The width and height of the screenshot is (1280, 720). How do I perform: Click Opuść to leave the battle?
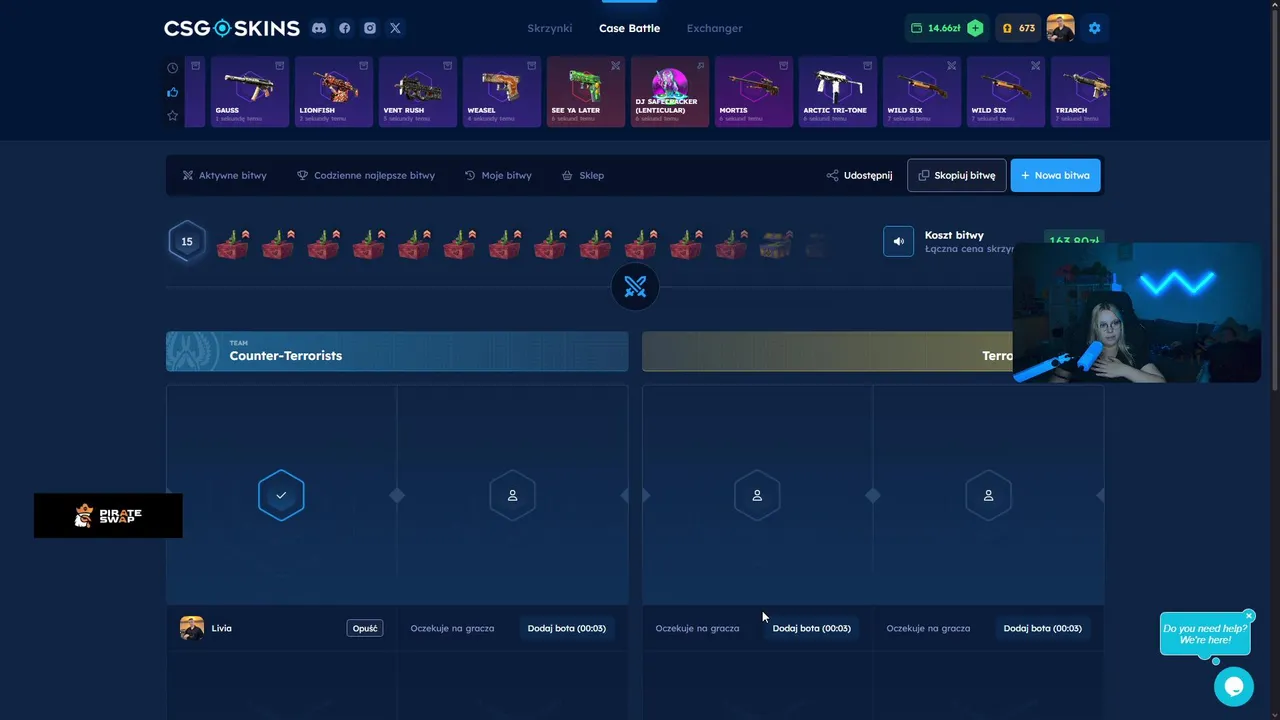[365, 628]
